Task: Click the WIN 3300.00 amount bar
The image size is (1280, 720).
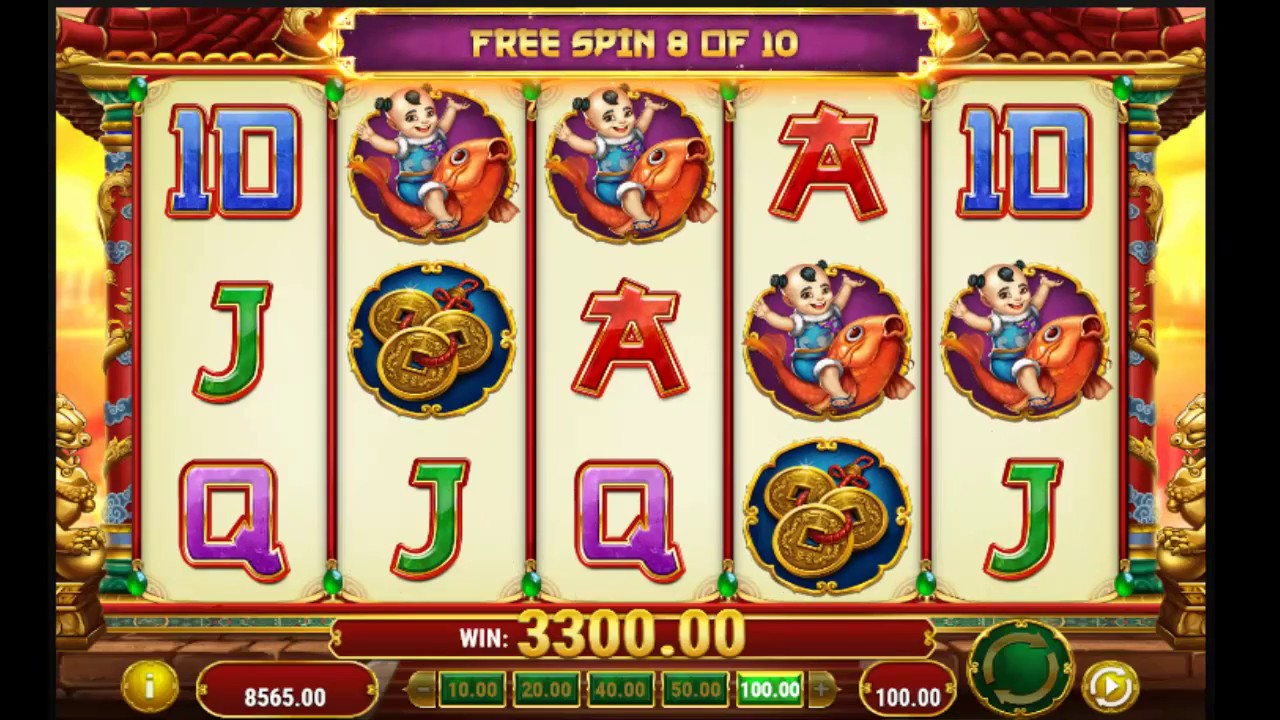Action: pyautogui.click(x=632, y=636)
